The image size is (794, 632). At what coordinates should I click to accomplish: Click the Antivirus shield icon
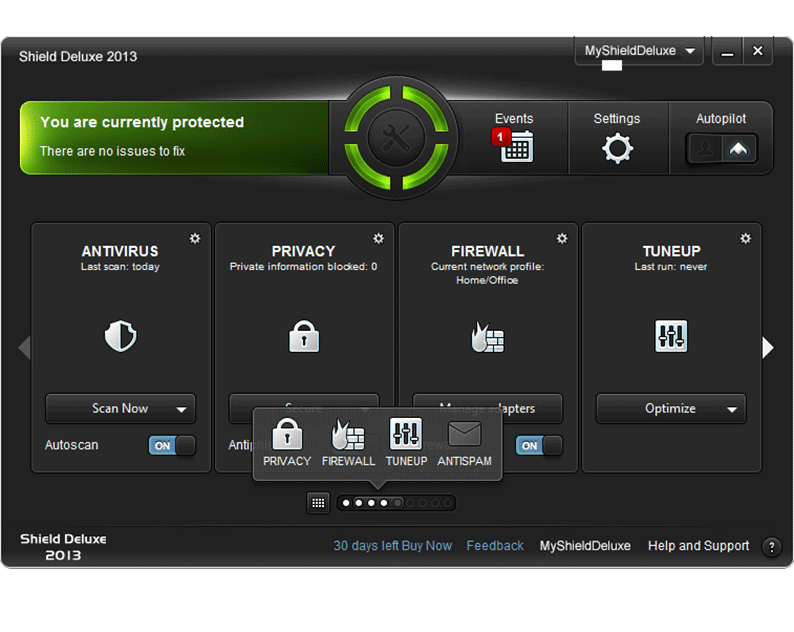[121, 336]
